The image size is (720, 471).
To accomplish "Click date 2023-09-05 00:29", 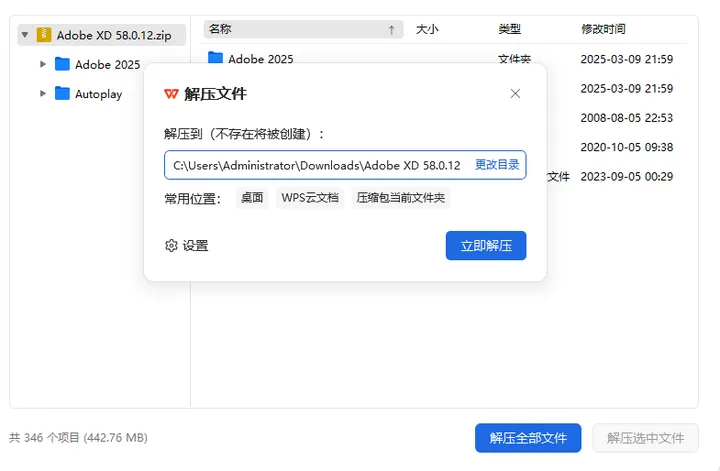I will tap(627, 177).
